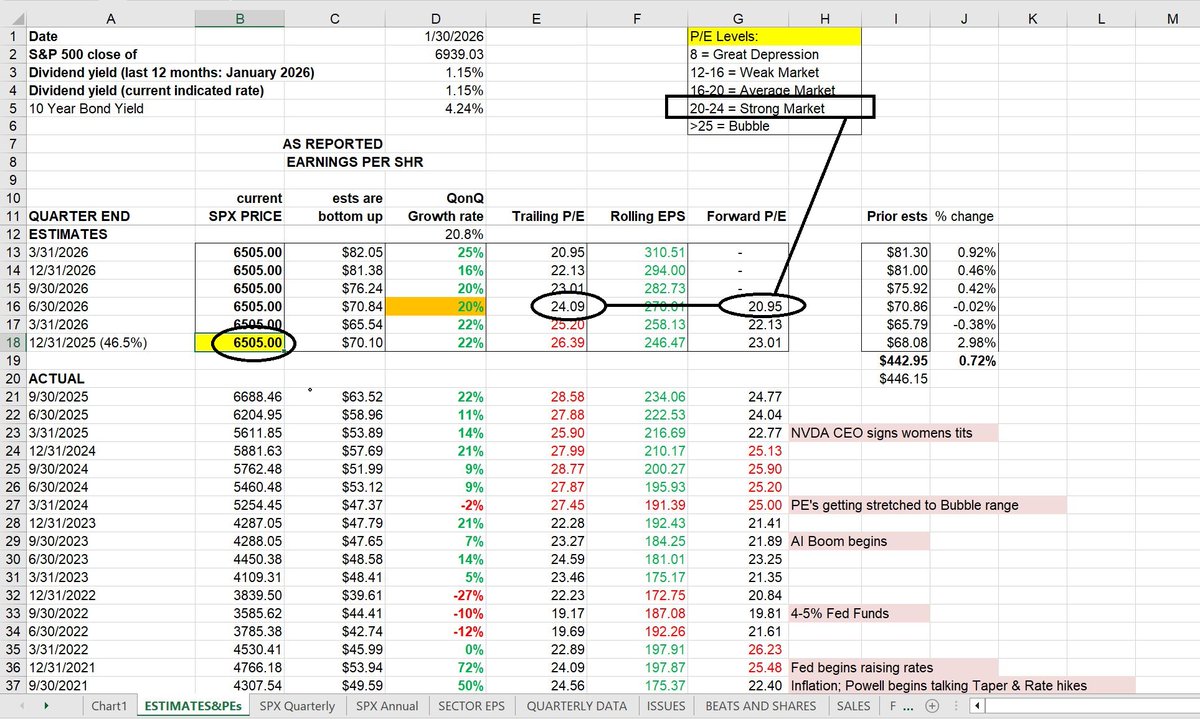Click the $82.05 estimate cell
This screenshot has width=1200, height=719.
[x=335, y=253]
